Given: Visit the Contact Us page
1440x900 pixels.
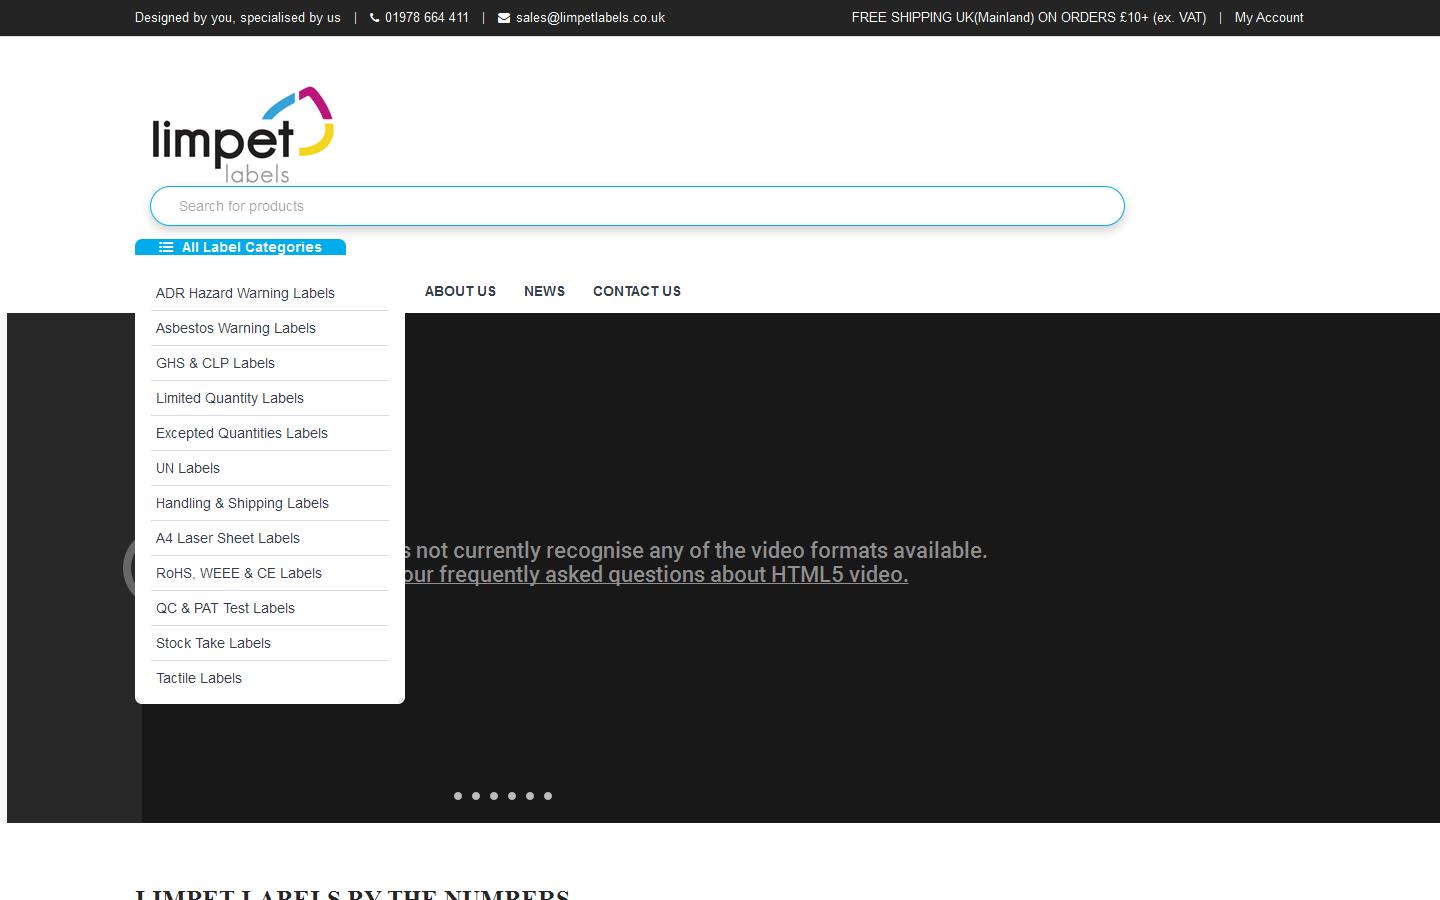Looking at the screenshot, I should click(636, 291).
